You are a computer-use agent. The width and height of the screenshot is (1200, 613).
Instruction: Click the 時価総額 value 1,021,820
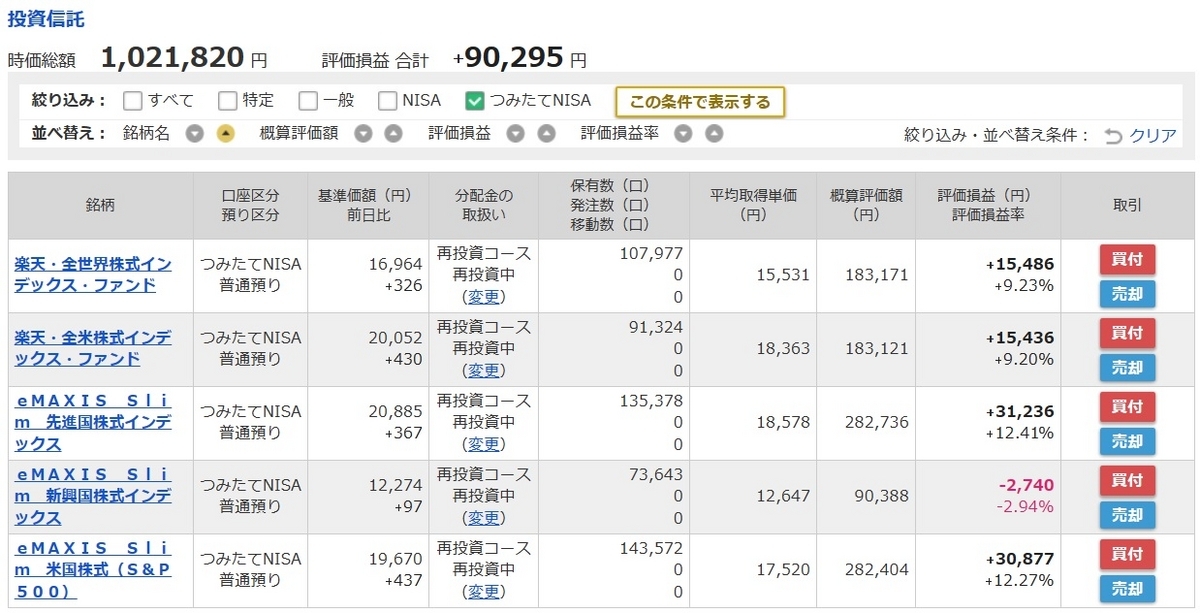click(x=173, y=58)
